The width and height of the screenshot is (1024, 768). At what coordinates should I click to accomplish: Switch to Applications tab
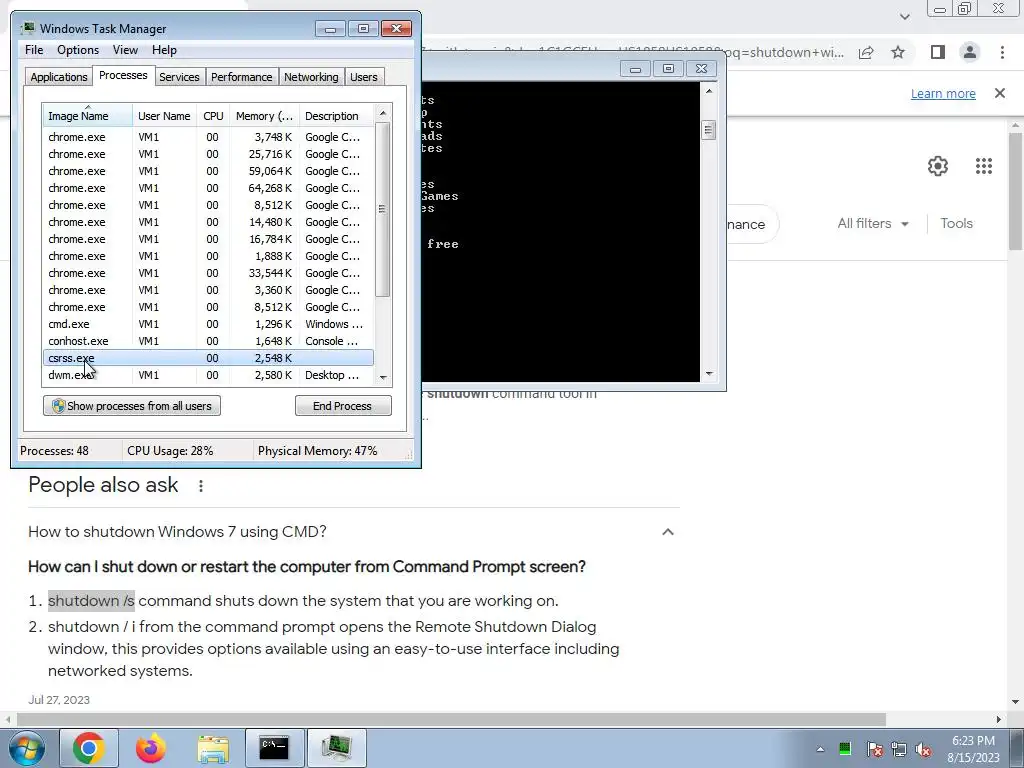(x=59, y=77)
